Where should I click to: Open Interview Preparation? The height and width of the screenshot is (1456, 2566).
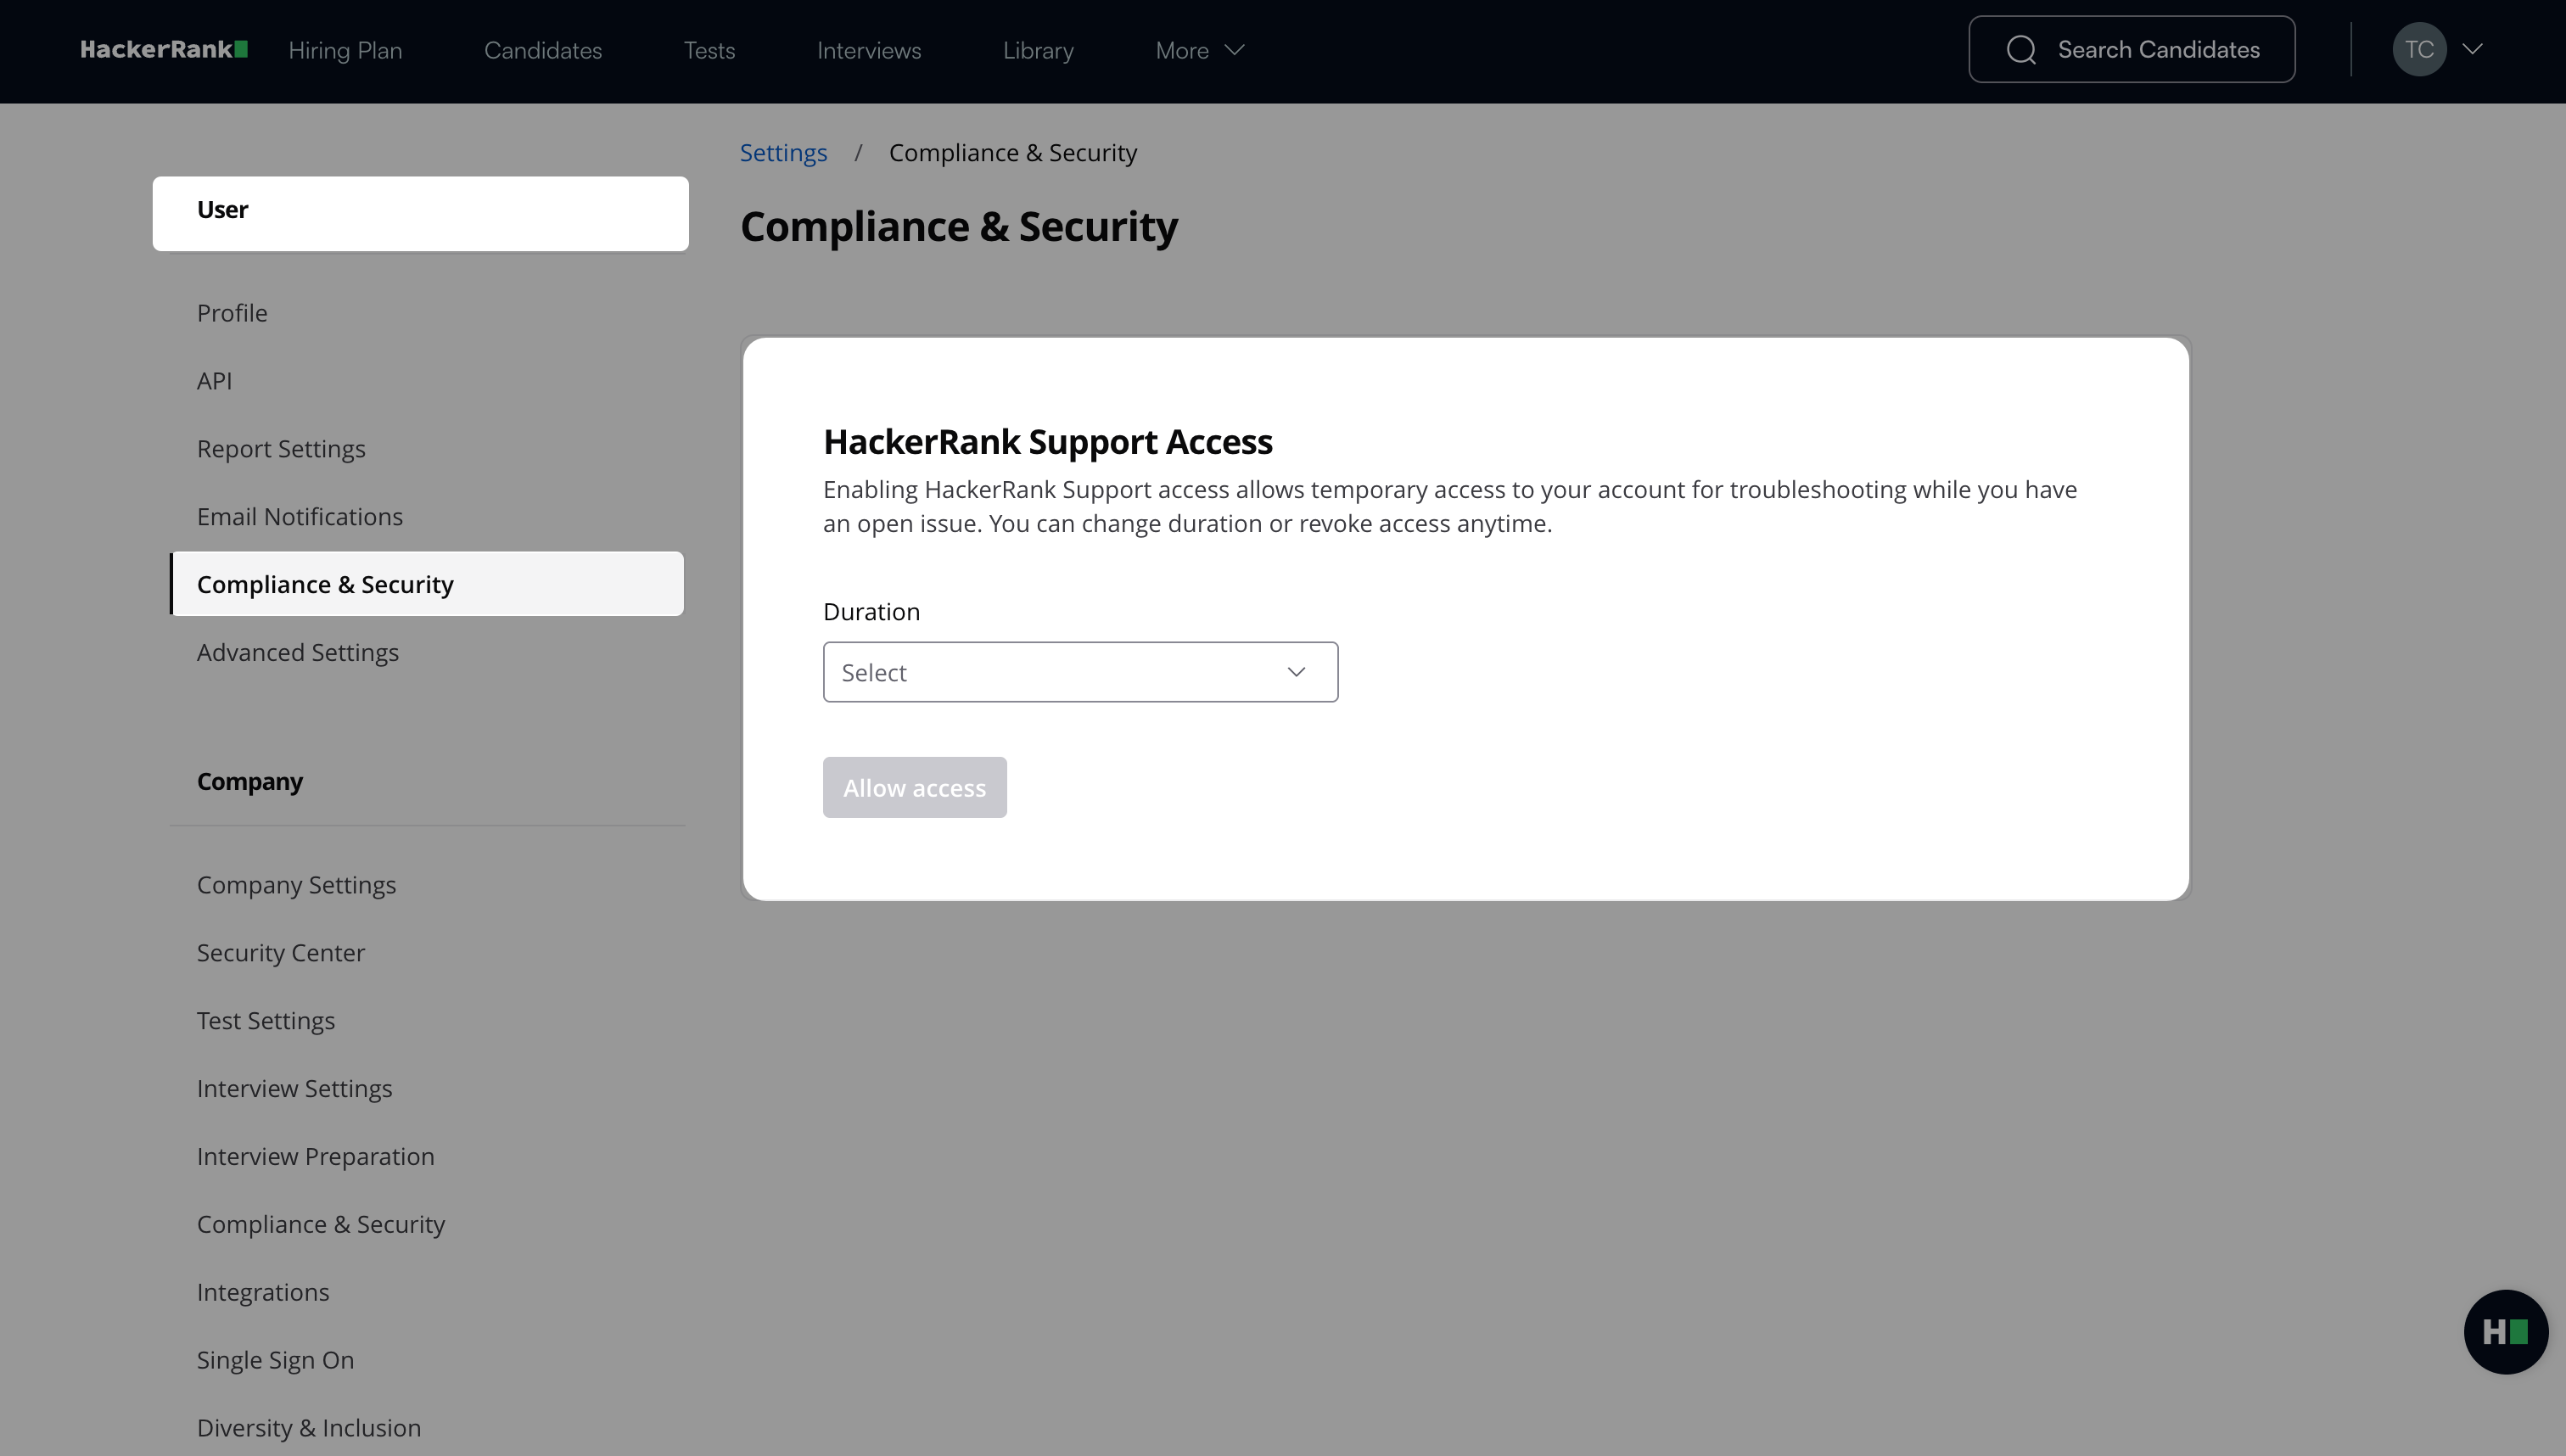(x=316, y=1157)
